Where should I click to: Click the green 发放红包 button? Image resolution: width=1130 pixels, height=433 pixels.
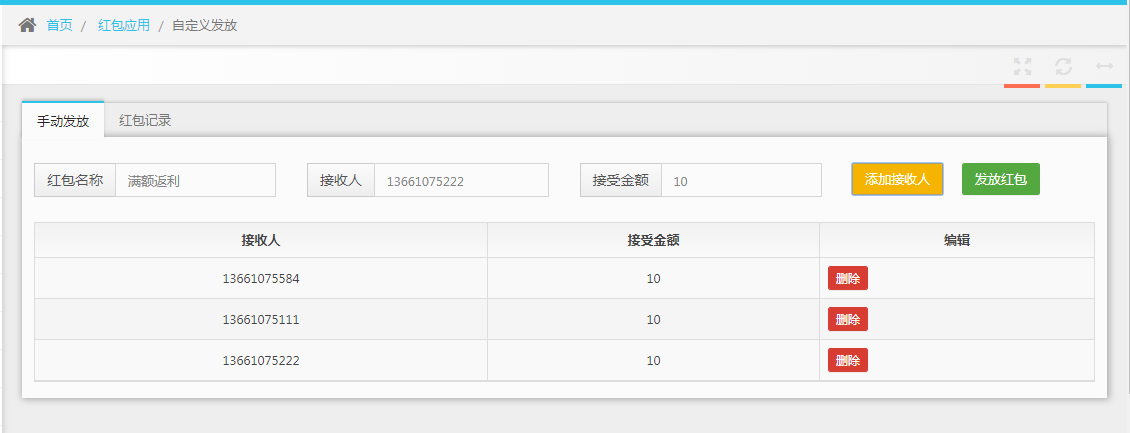click(1000, 180)
